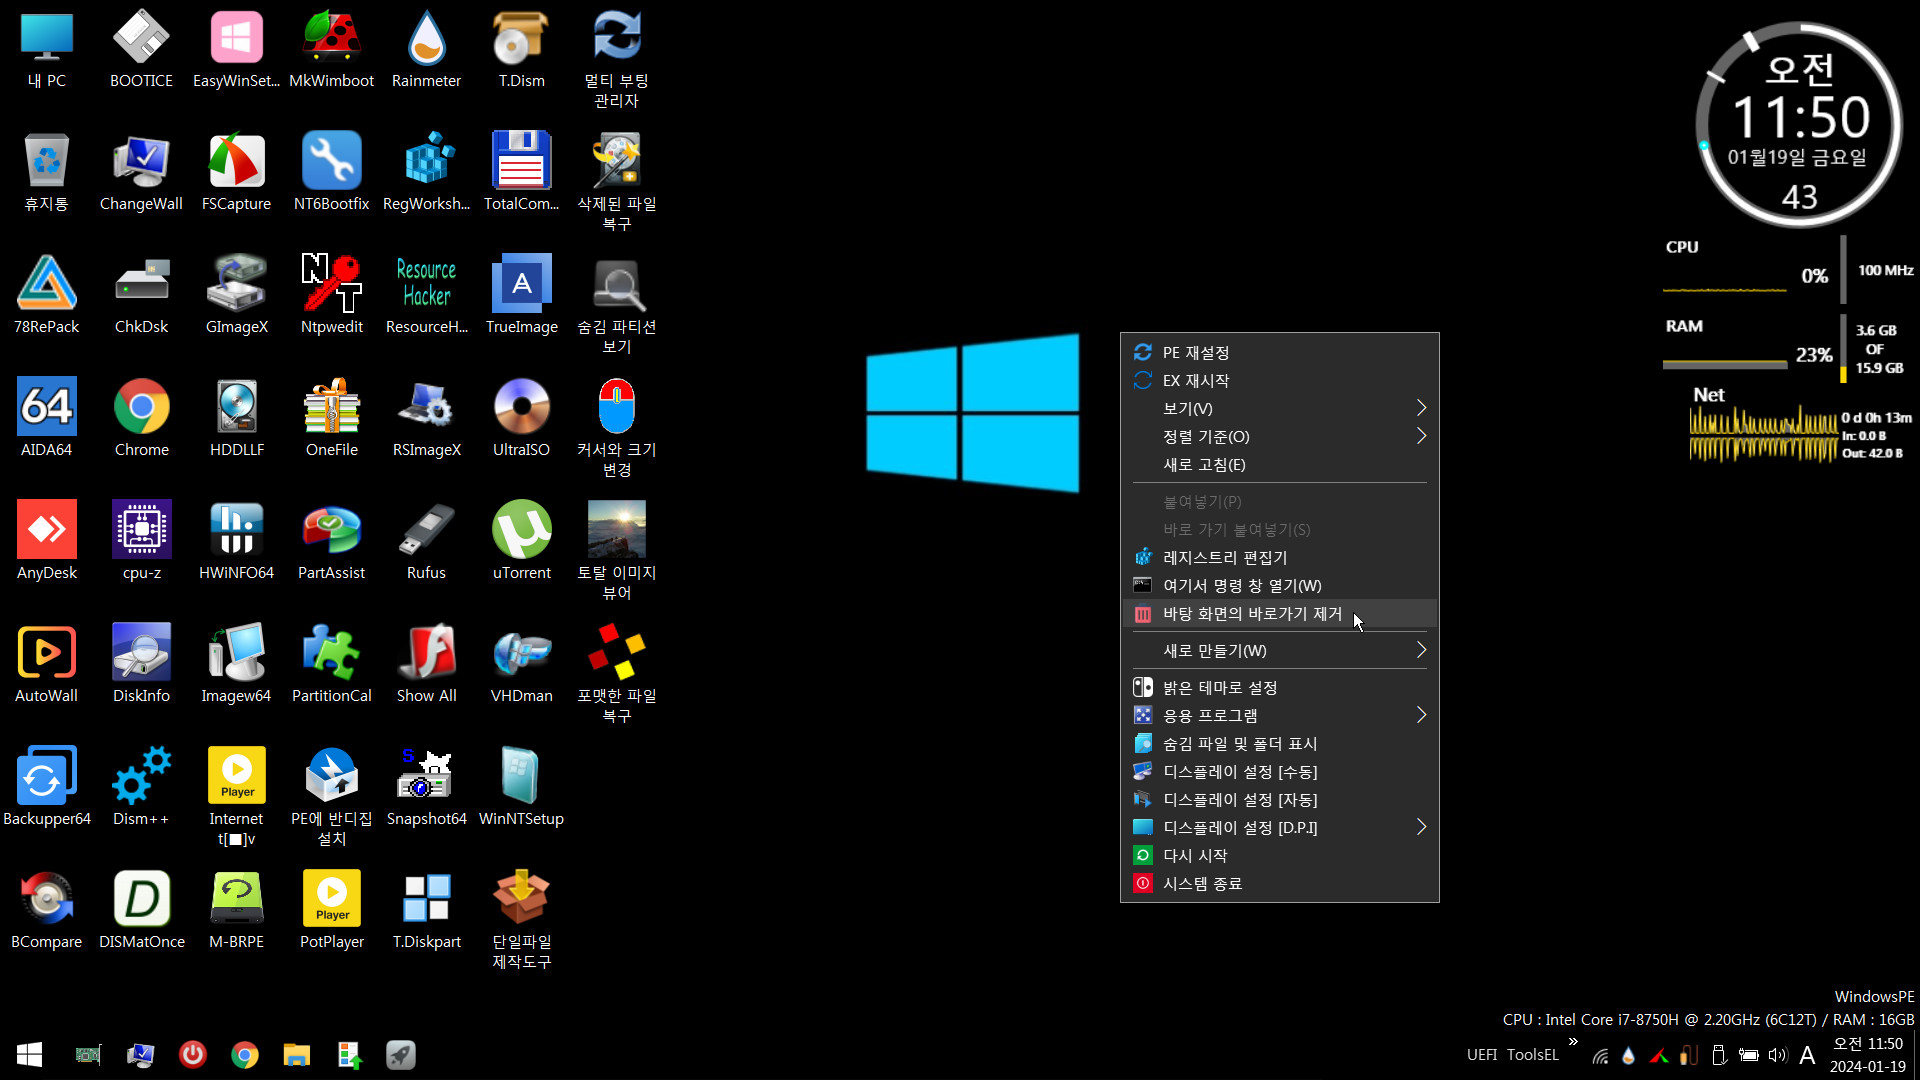
Task: Launch AnyDesk from the desktop
Action: [46, 540]
